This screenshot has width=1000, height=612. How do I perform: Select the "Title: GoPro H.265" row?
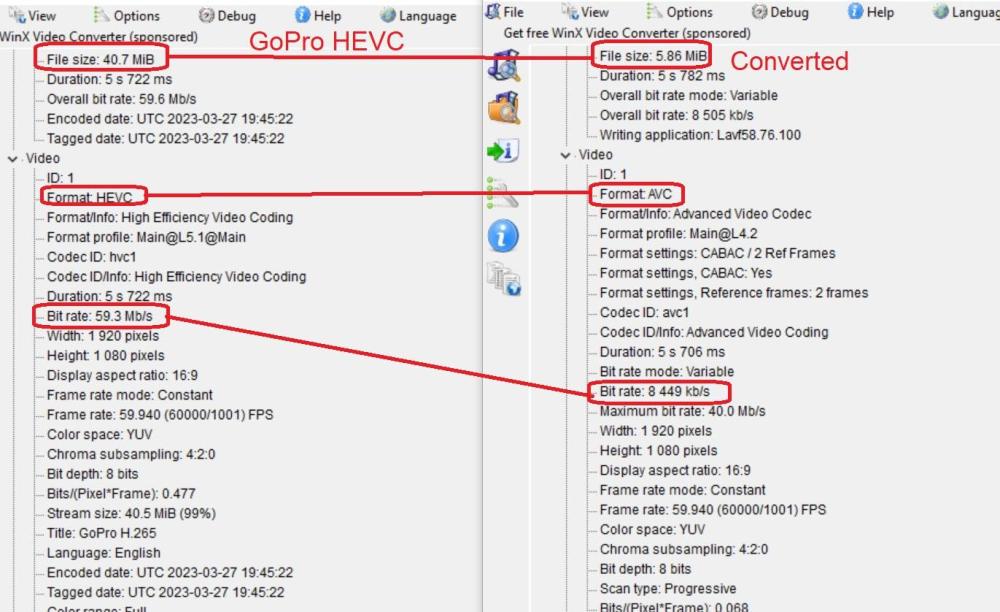(x=101, y=533)
